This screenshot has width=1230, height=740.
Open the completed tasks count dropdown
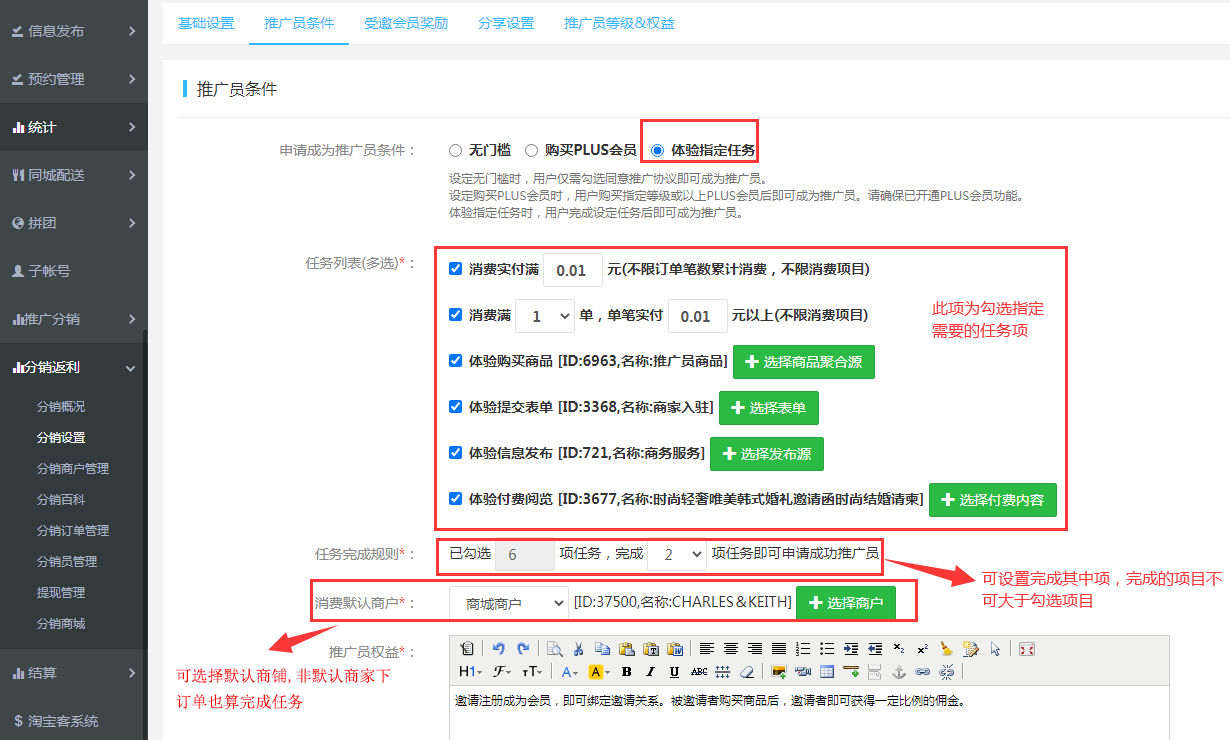676,555
